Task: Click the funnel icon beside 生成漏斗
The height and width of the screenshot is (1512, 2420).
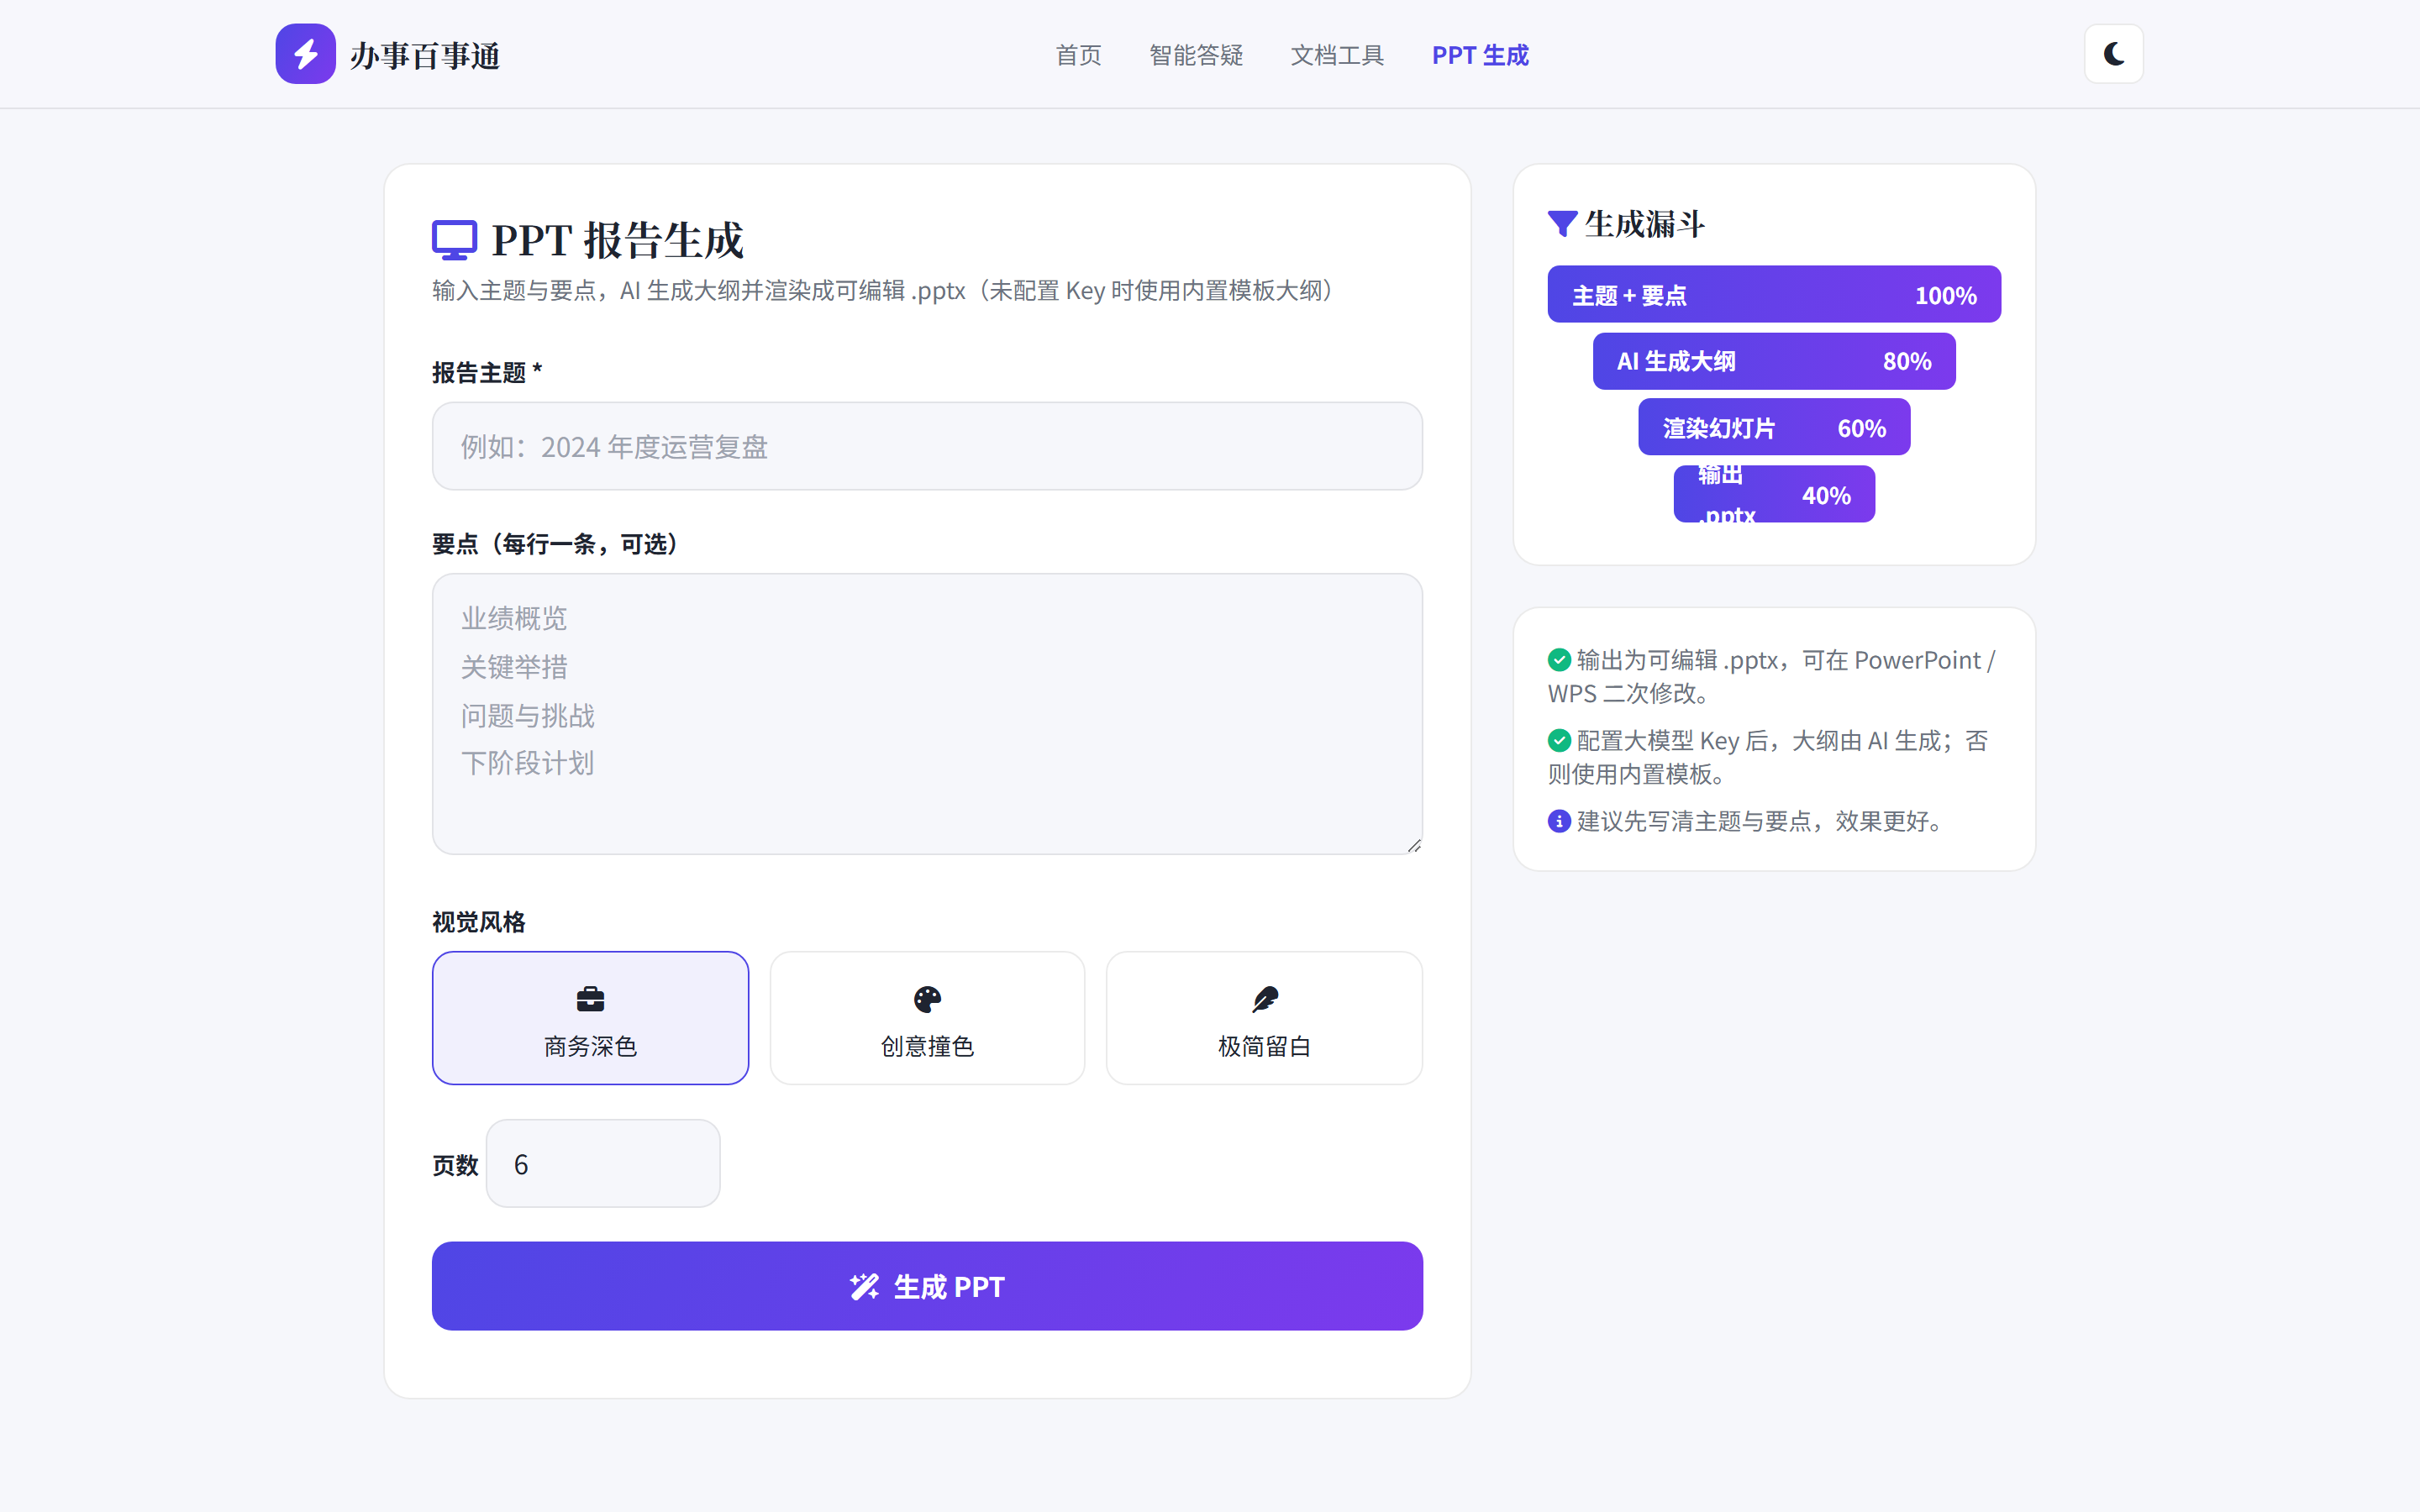Action: tap(1562, 224)
